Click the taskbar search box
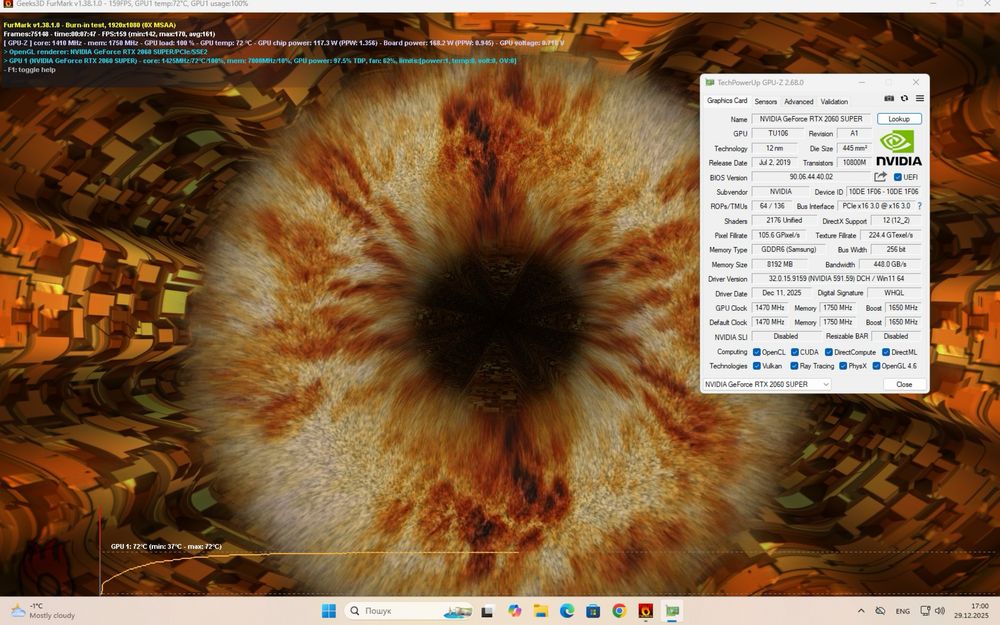Screen dimensions: 1000x625 click(x=408, y=611)
